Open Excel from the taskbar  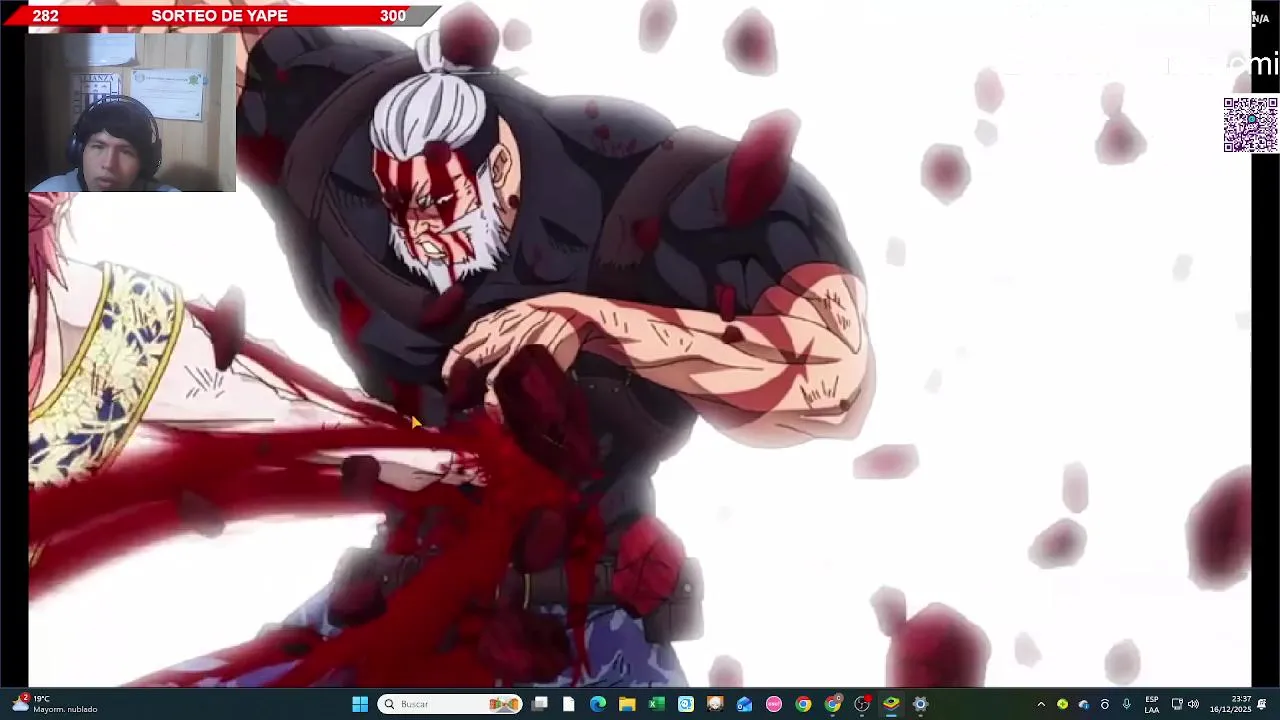tap(656, 704)
